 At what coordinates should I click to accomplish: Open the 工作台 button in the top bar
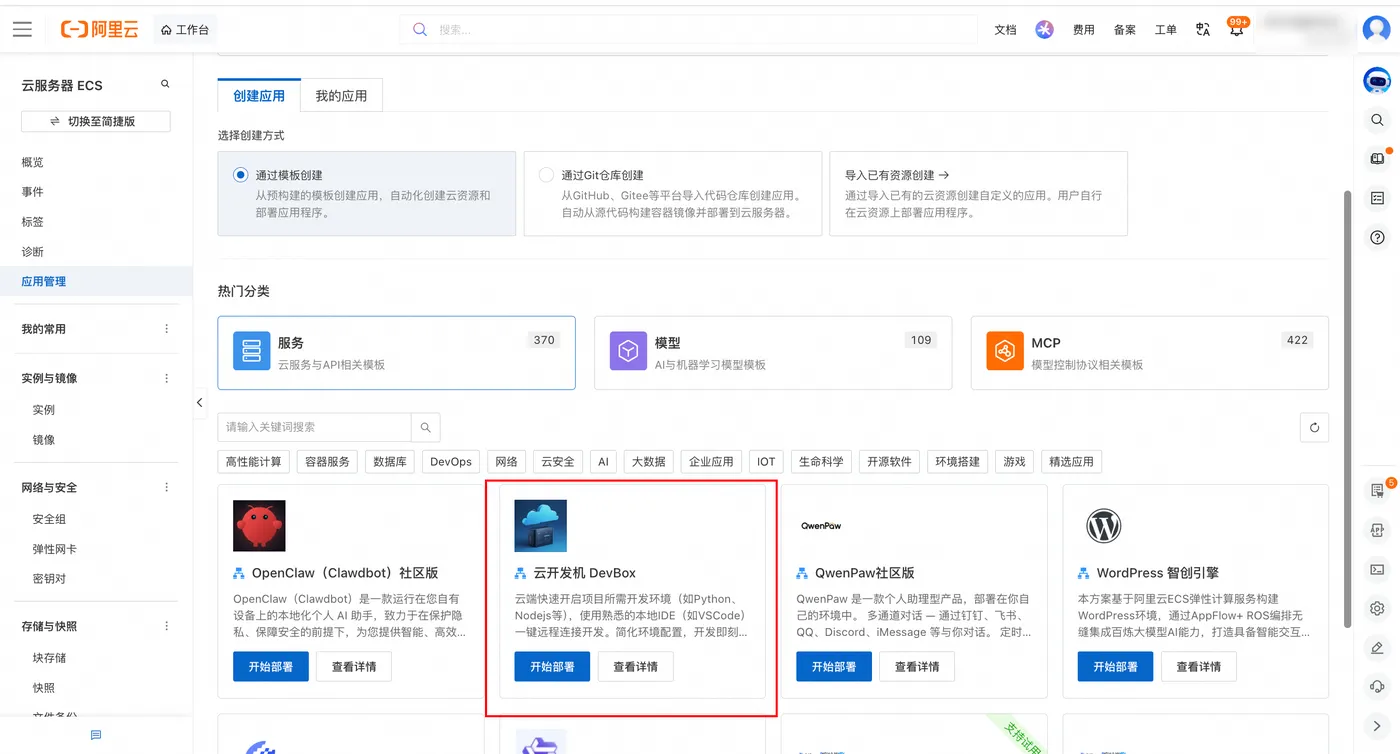[x=185, y=30]
